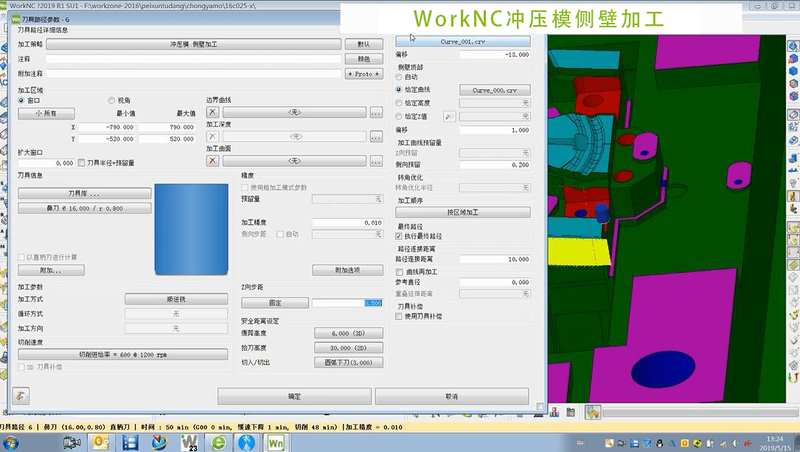The height and width of the screenshot is (452, 800).
Task: Browse with the ... button for 边界曲线
Action: [377, 112]
